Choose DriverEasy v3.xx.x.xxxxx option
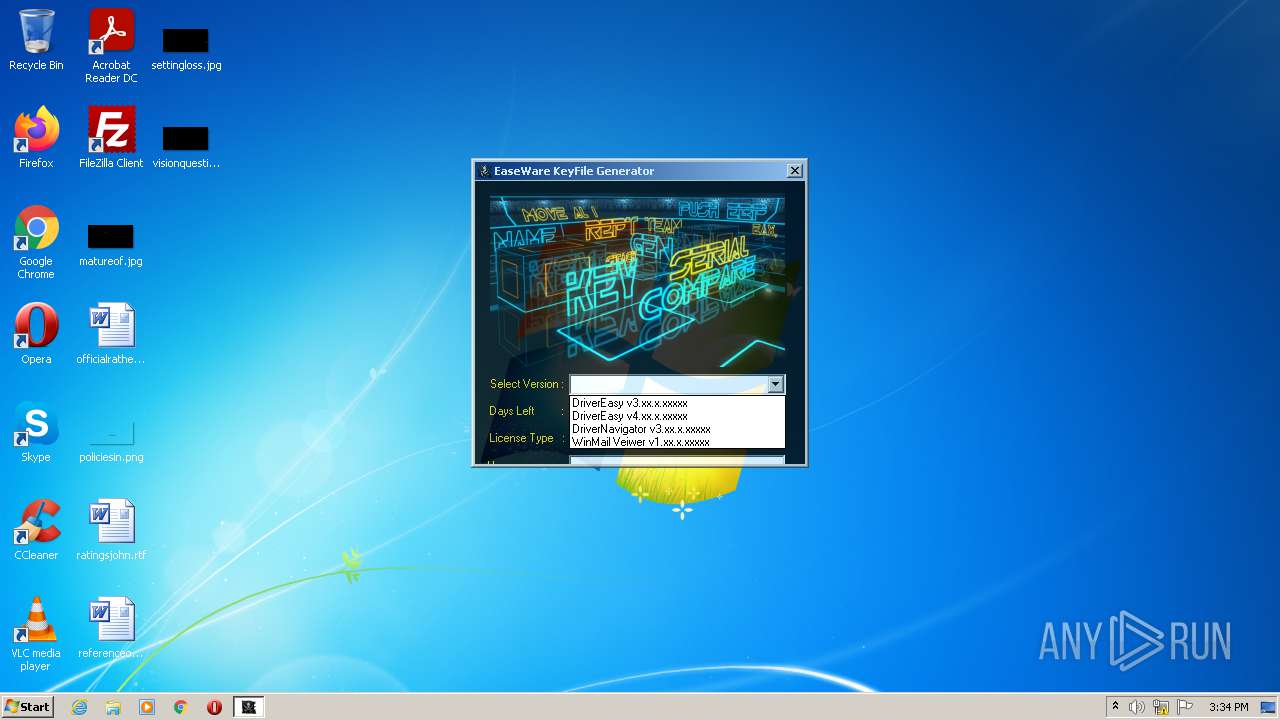The image size is (1280, 720). [677, 403]
